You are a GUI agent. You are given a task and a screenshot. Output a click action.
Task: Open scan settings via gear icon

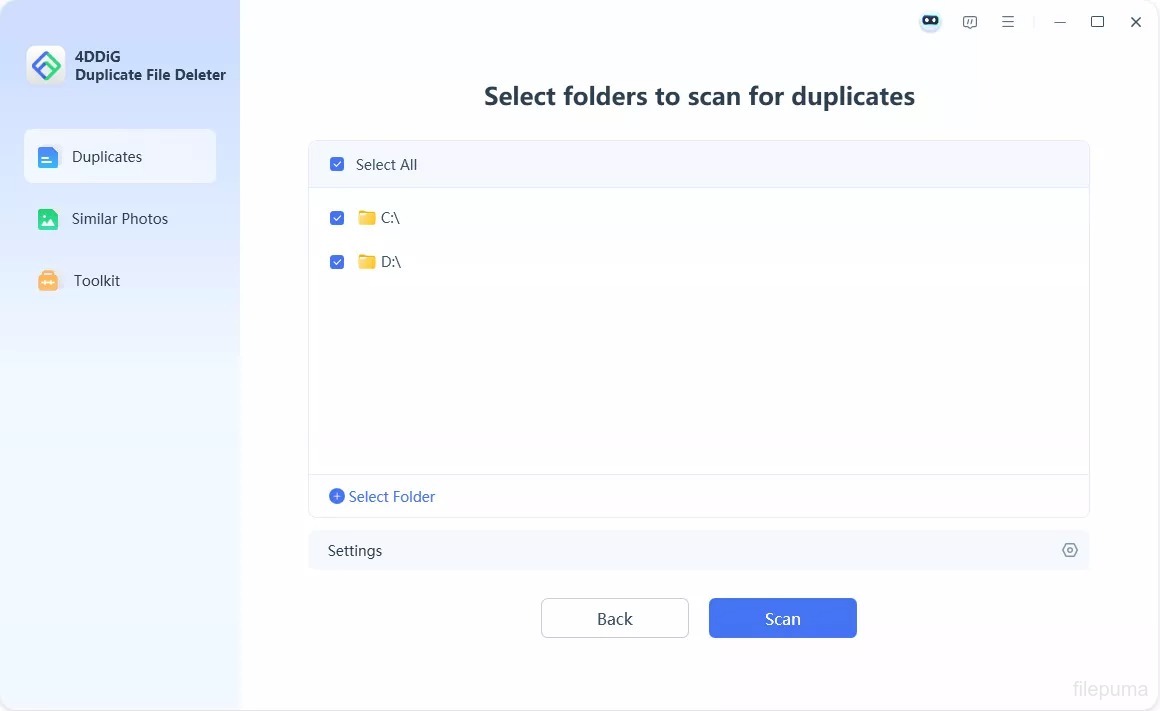point(1069,550)
